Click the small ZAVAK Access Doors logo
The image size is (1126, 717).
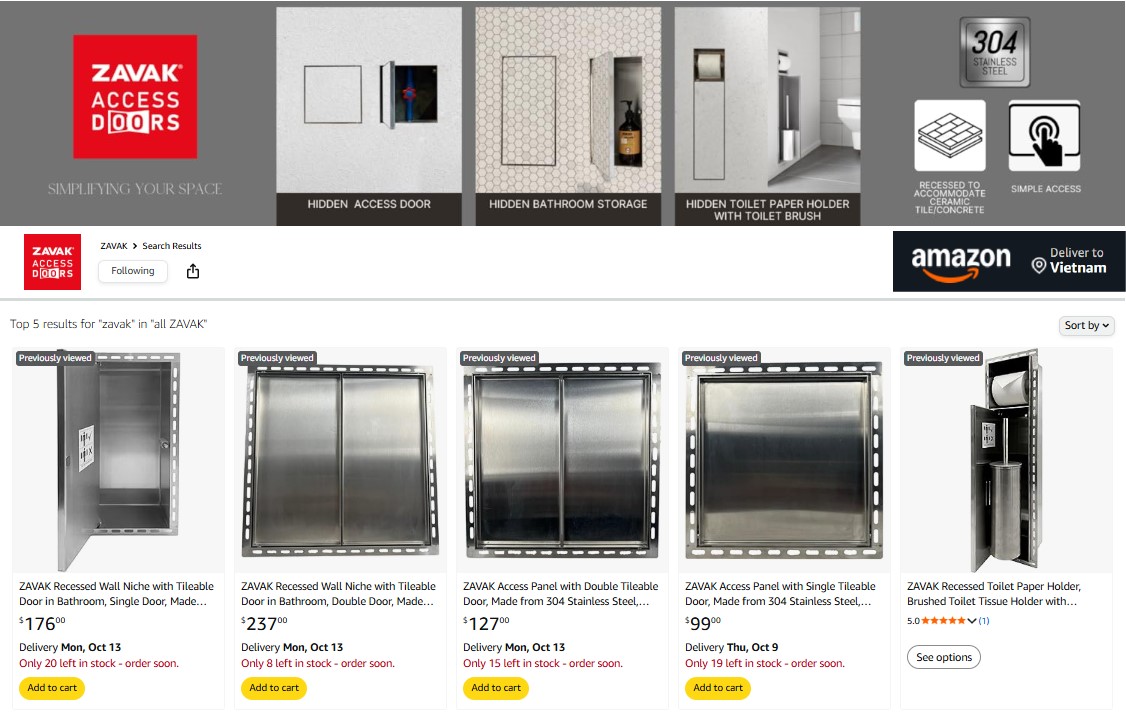(52, 262)
